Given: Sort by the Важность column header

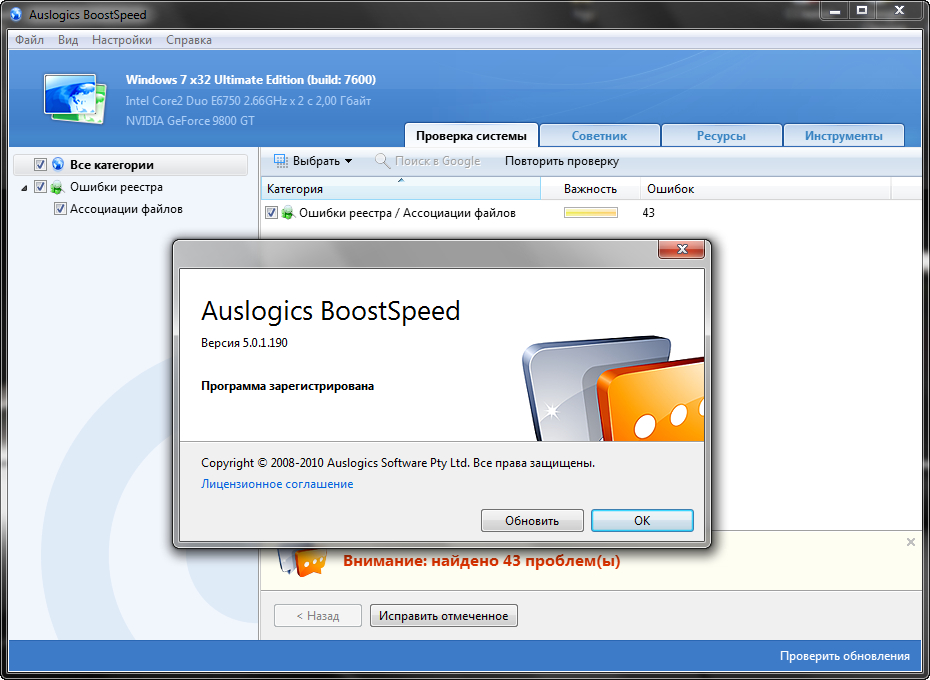Looking at the screenshot, I should pyautogui.click(x=590, y=189).
